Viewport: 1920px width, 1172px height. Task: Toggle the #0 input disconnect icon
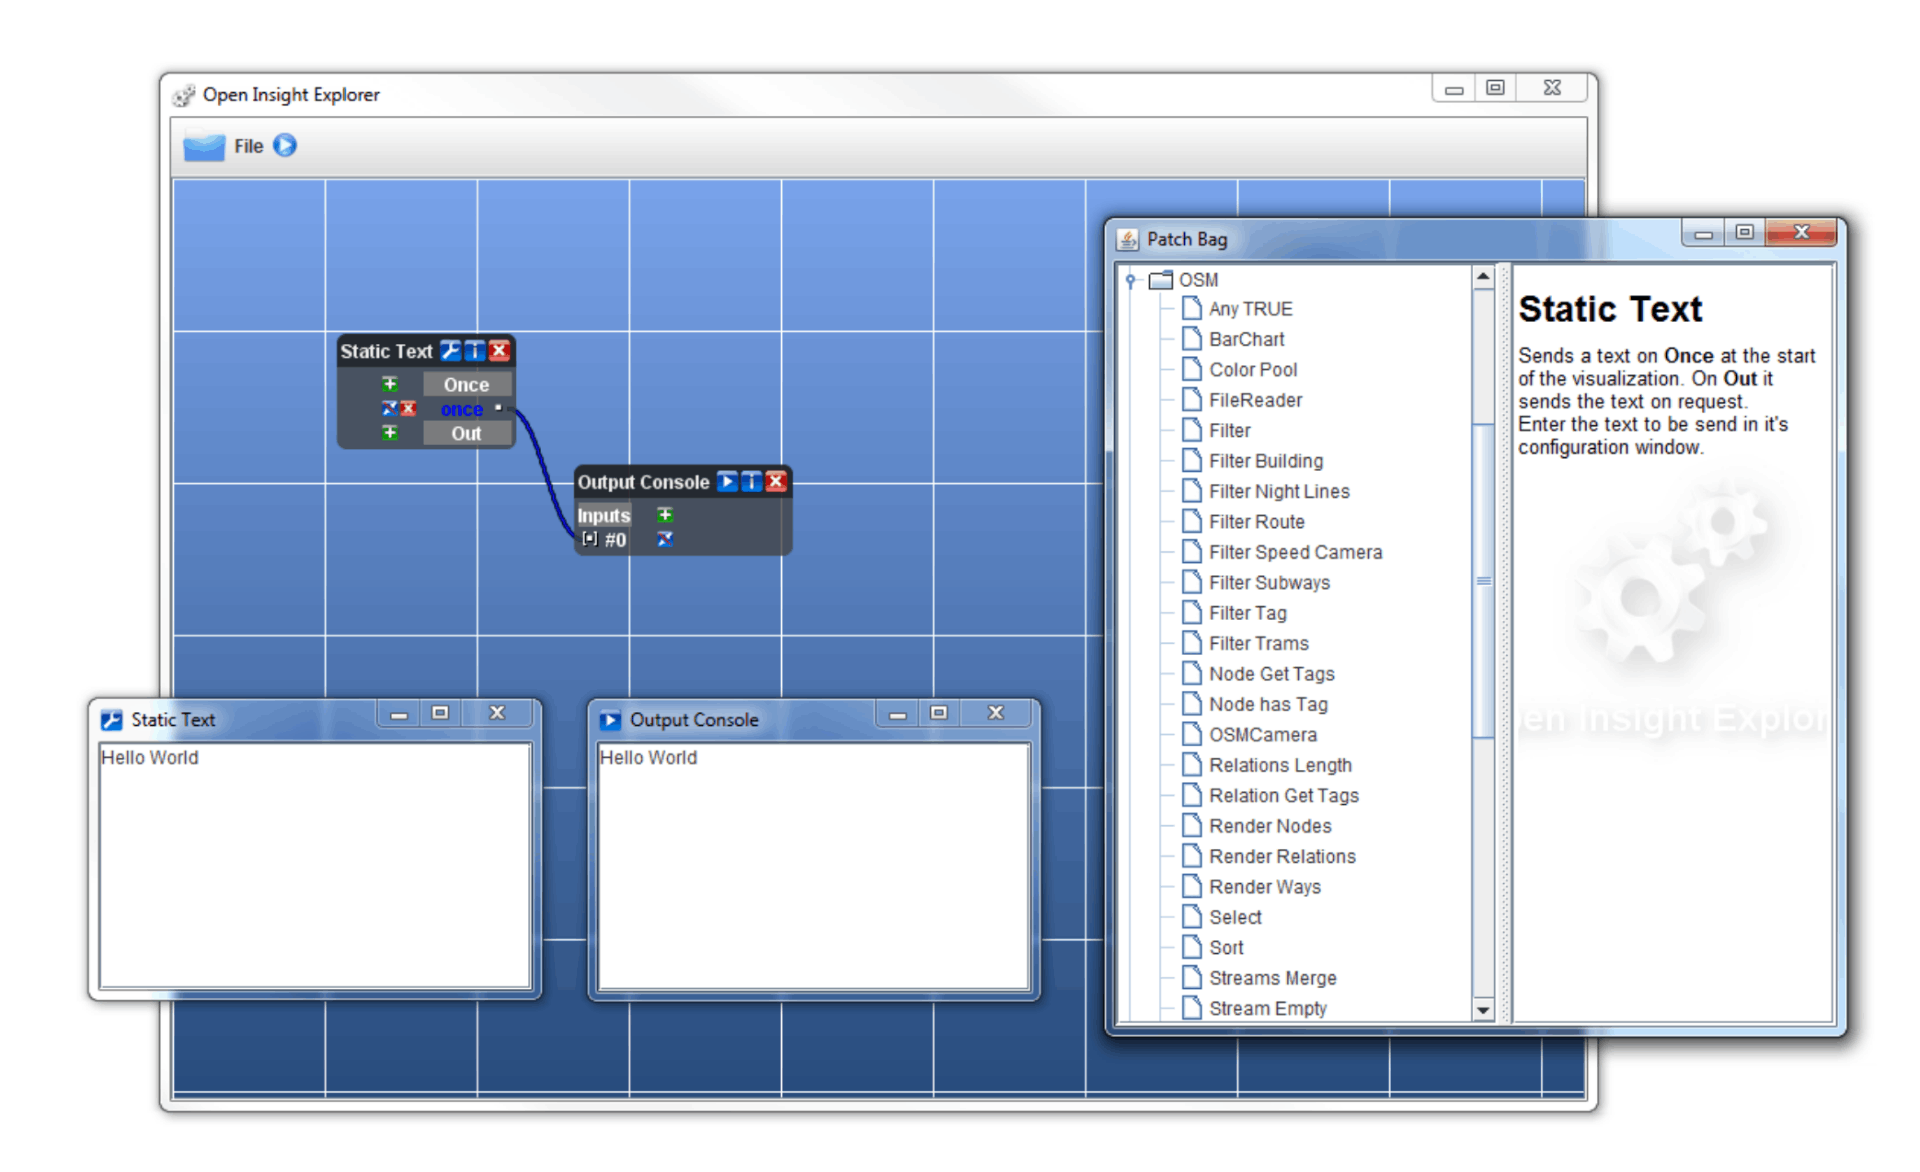tap(665, 540)
